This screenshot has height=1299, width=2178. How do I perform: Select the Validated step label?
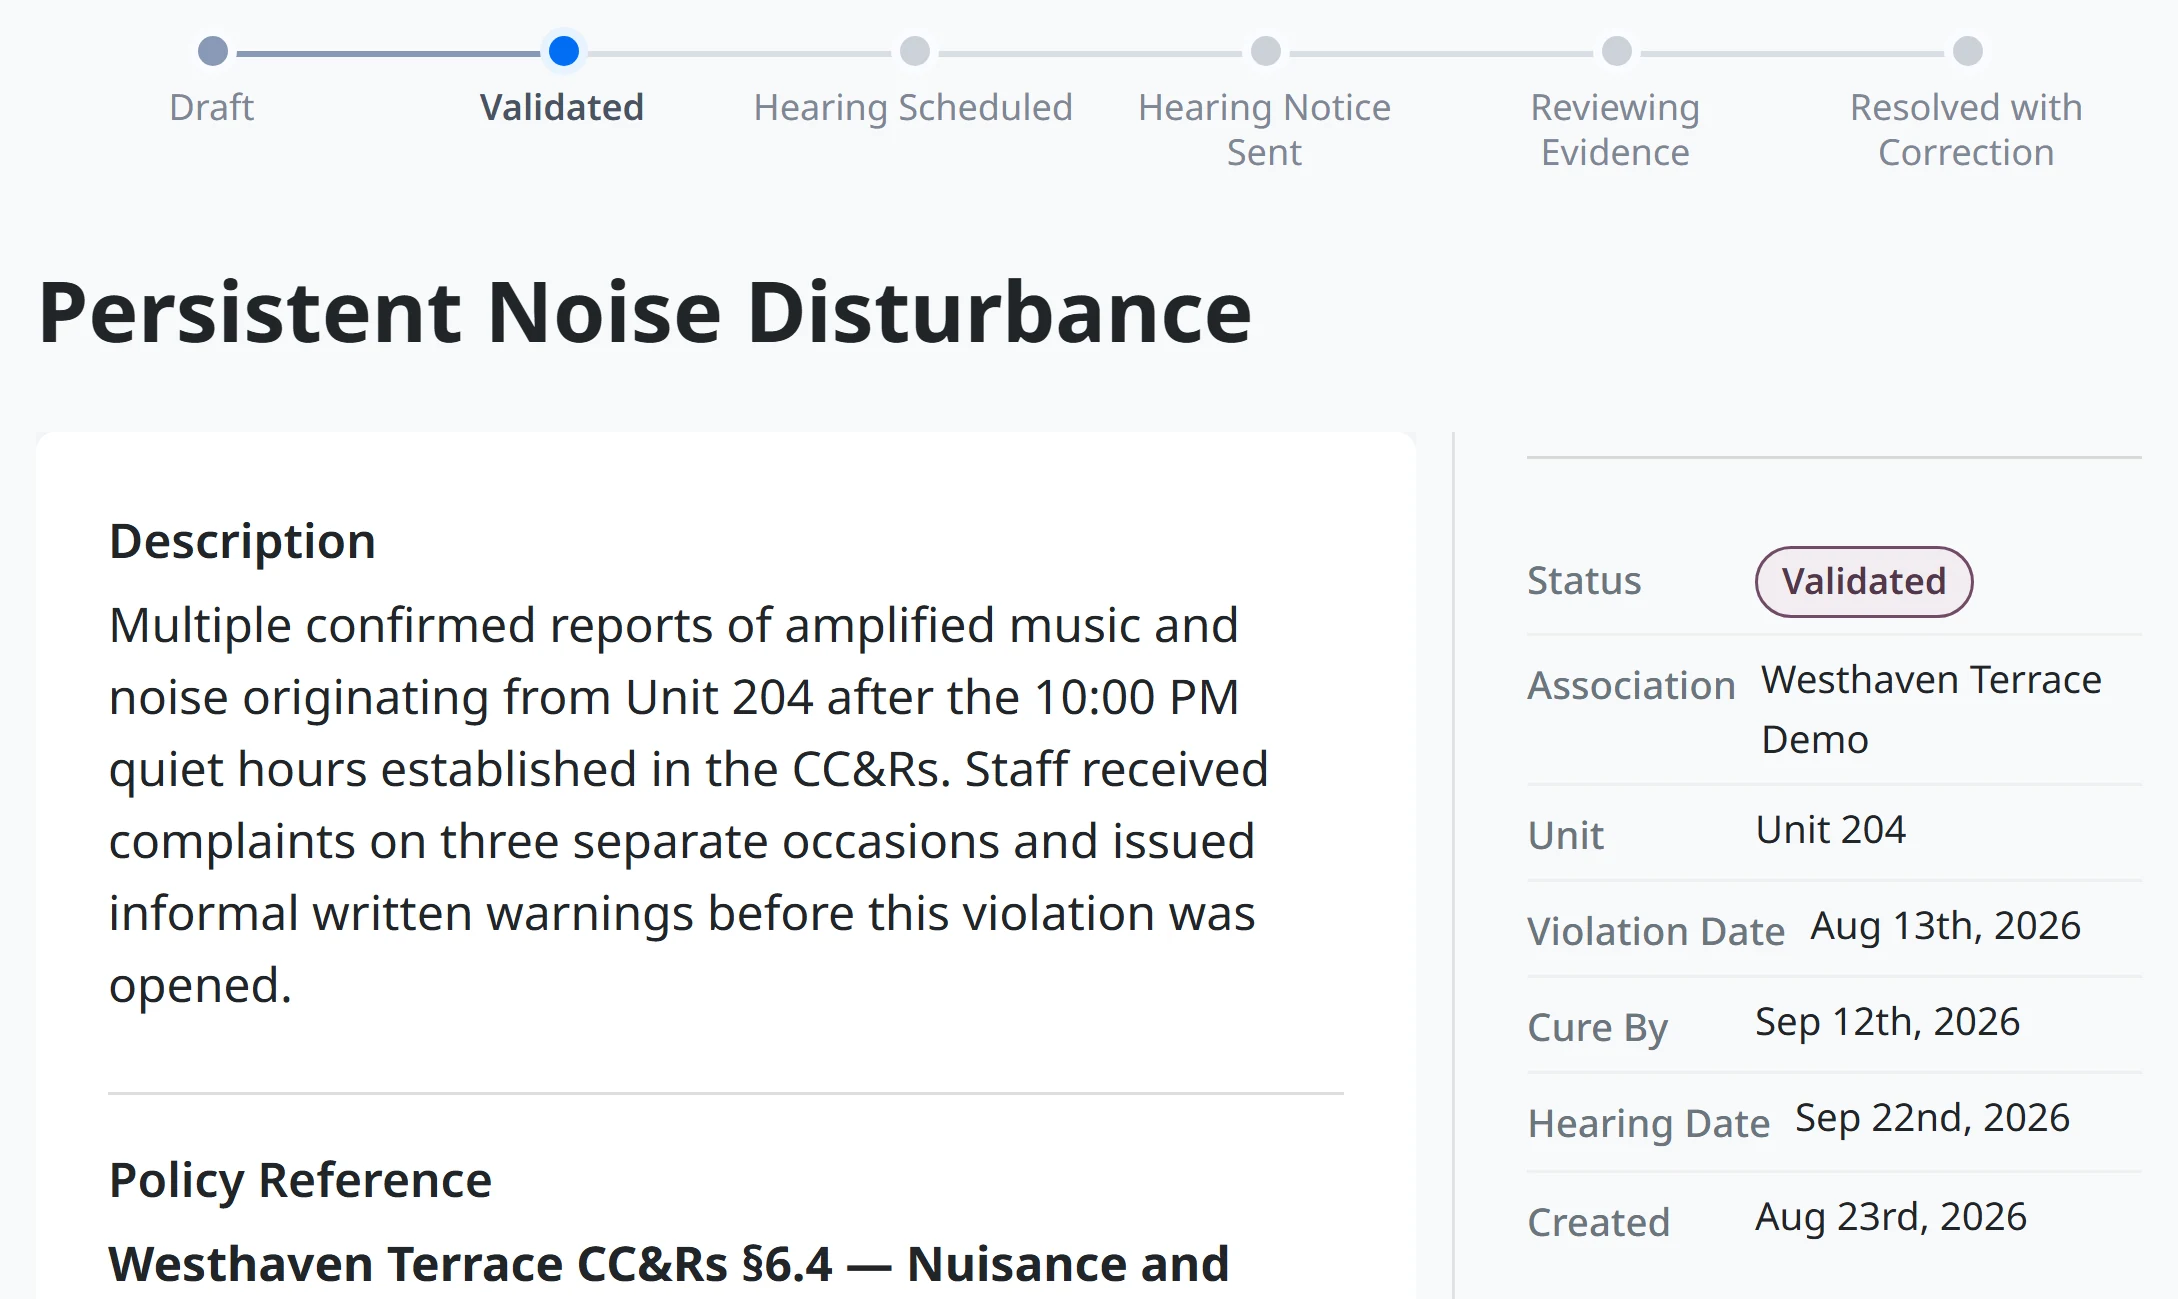(x=562, y=107)
